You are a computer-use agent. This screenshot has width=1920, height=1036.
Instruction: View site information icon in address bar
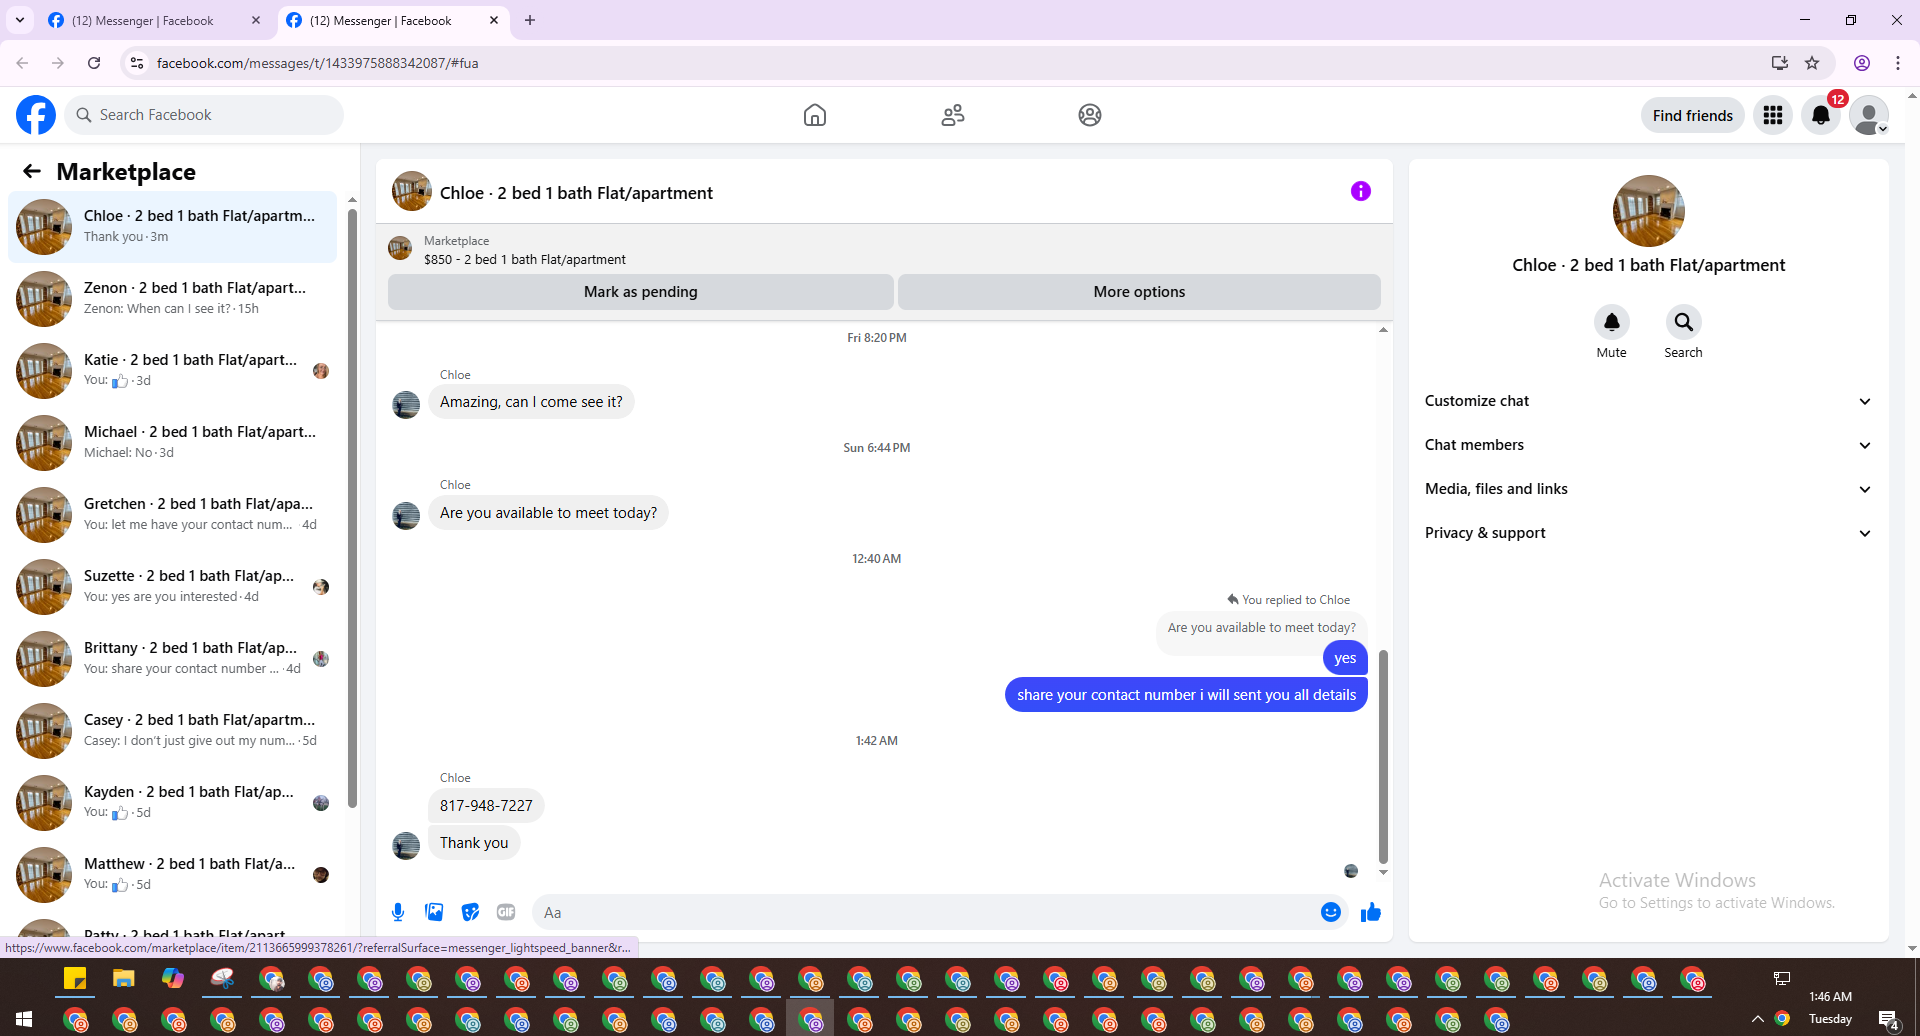point(137,63)
